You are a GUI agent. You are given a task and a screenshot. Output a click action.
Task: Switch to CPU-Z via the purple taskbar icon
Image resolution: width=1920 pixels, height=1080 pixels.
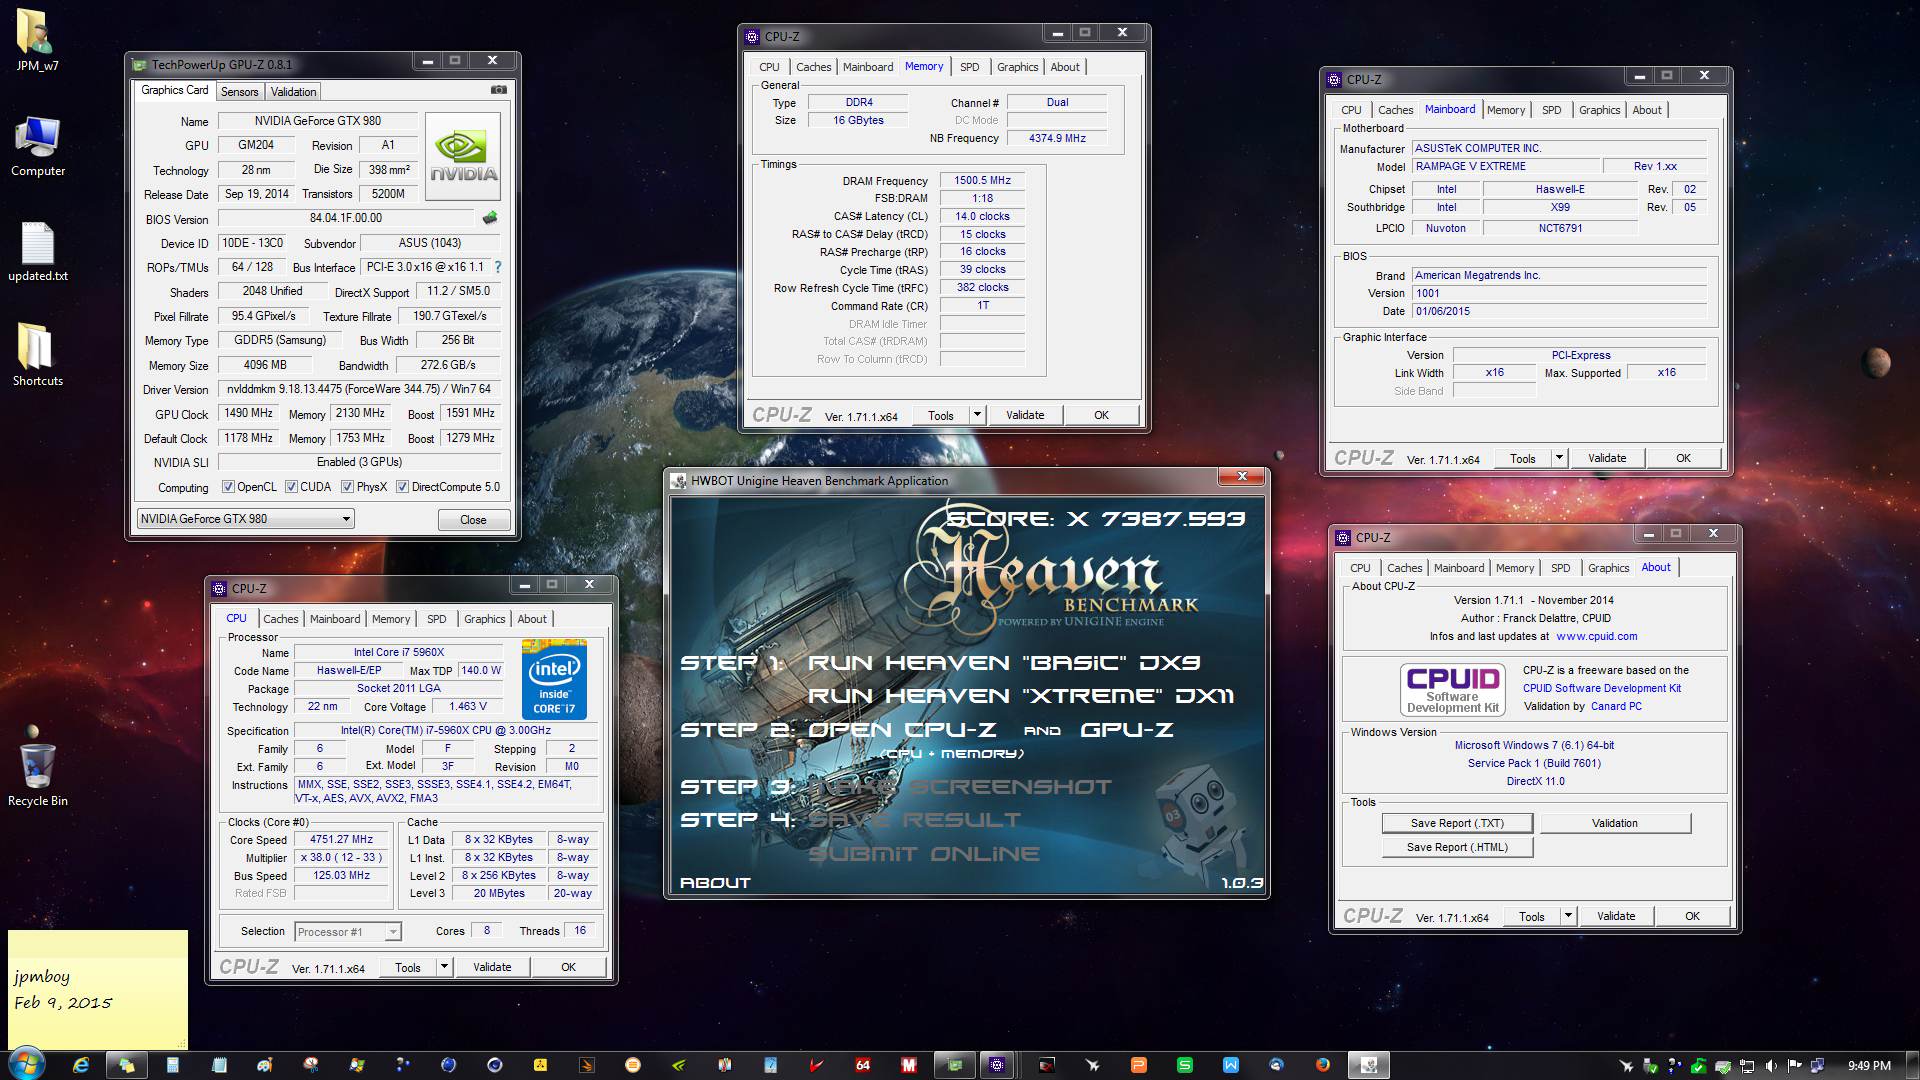pyautogui.click(x=996, y=1065)
